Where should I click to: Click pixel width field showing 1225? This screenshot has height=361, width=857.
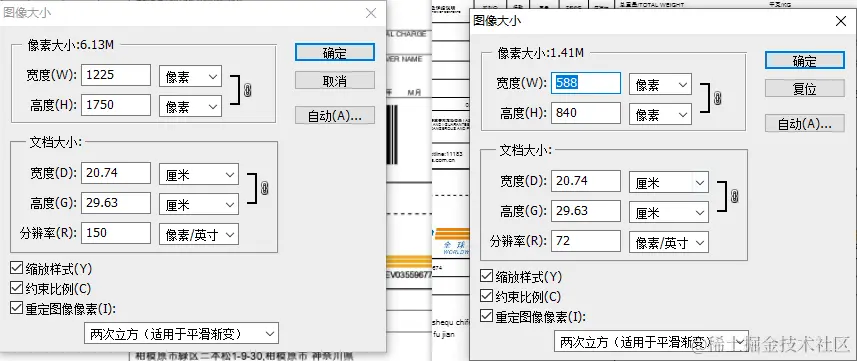click(x=116, y=75)
